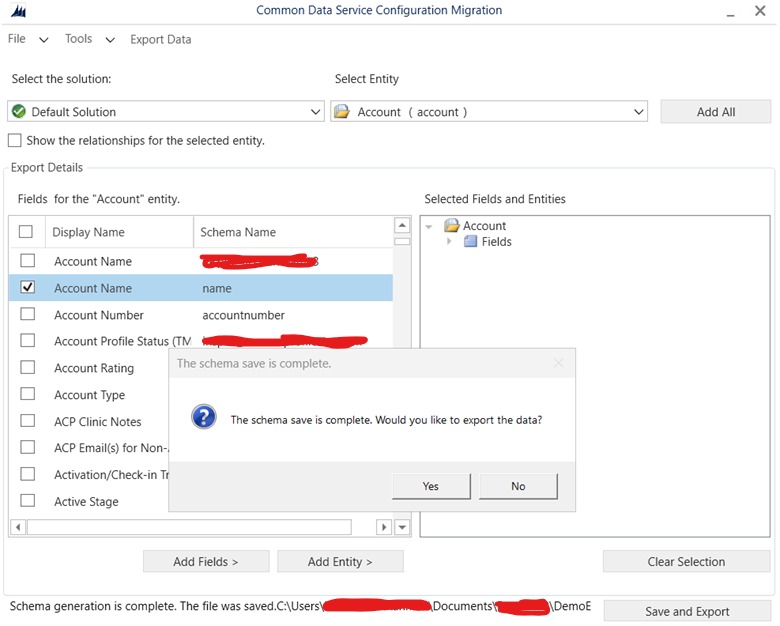
Task: Check the Account Type checkbox
Action: pos(28,394)
